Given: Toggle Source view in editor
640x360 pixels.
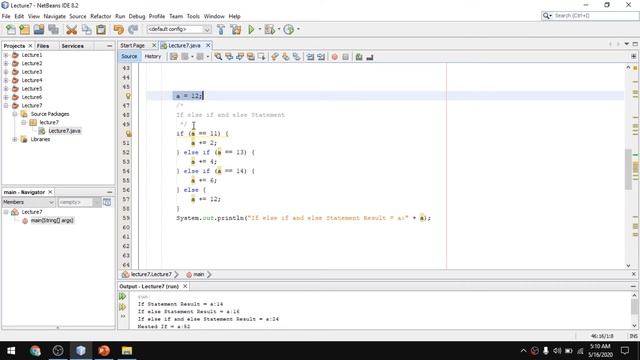Looking at the screenshot, I should tap(129, 56).
